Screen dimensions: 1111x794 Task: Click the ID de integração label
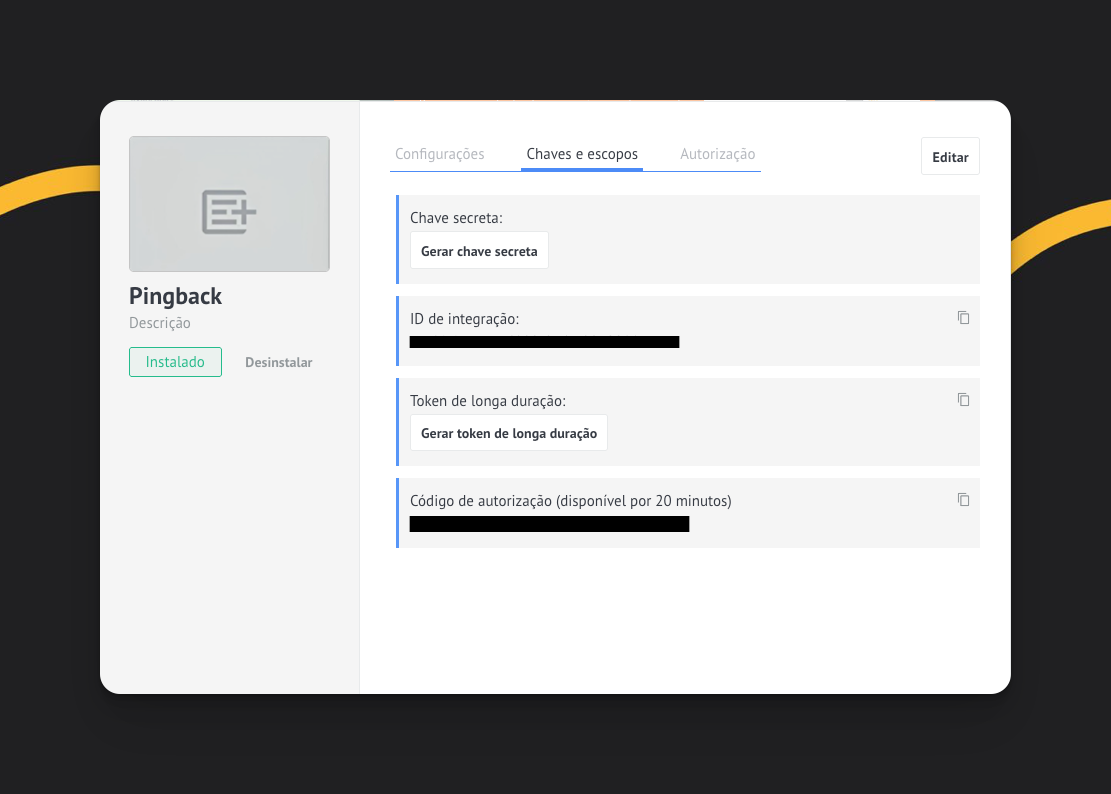click(464, 319)
